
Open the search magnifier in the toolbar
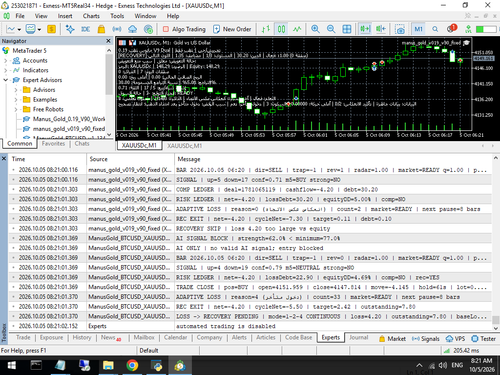click(435, 29)
